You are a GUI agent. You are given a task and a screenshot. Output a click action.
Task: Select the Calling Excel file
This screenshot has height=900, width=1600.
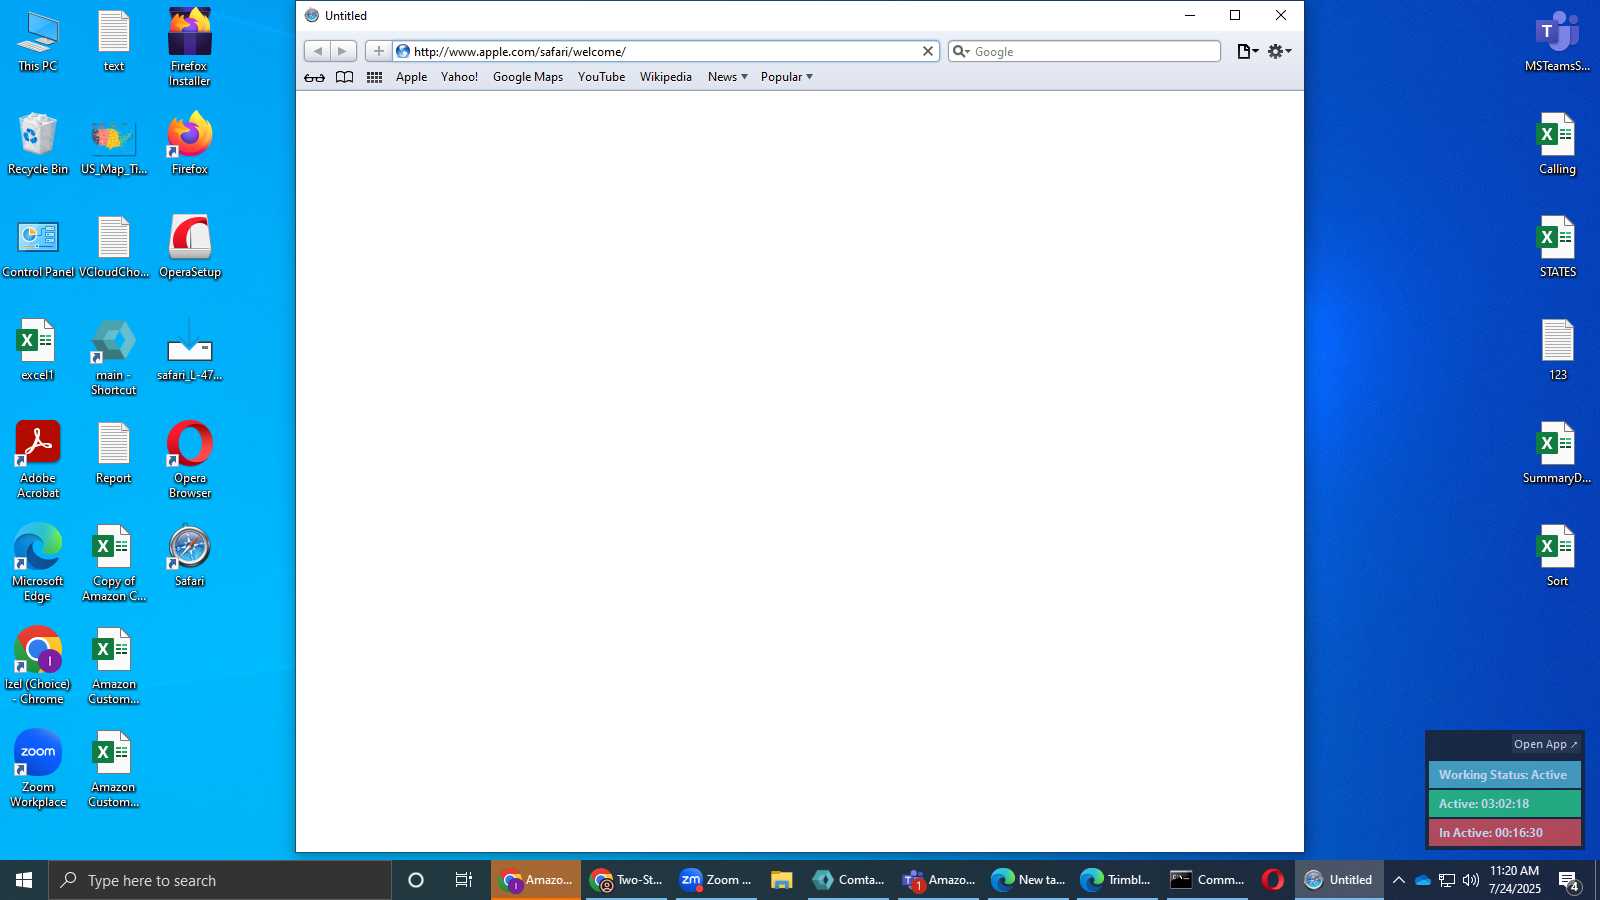[1557, 144]
